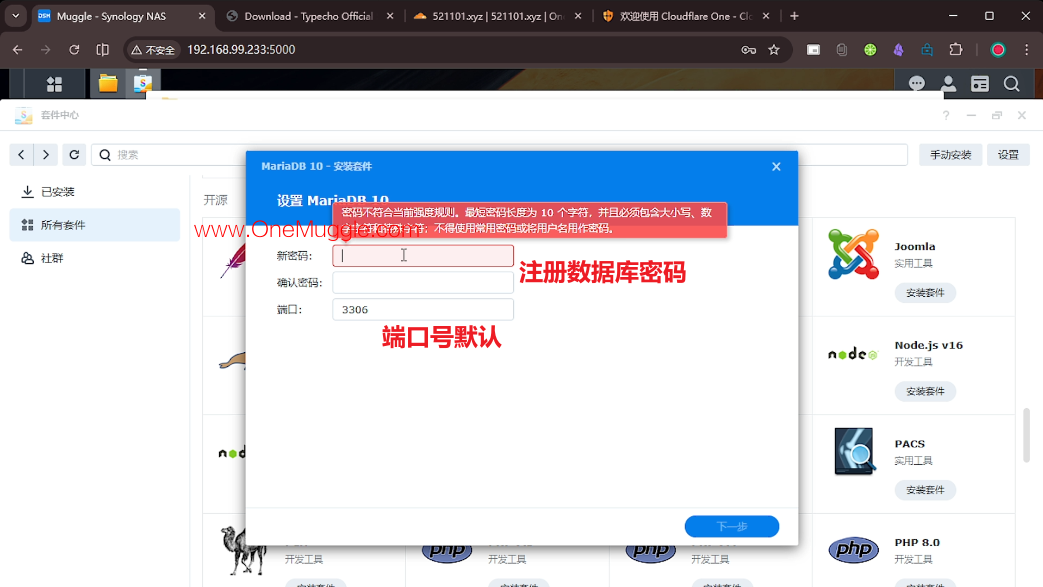Switch to Cloudflare One browser tab

pyautogui.click(x=685, y=16)
